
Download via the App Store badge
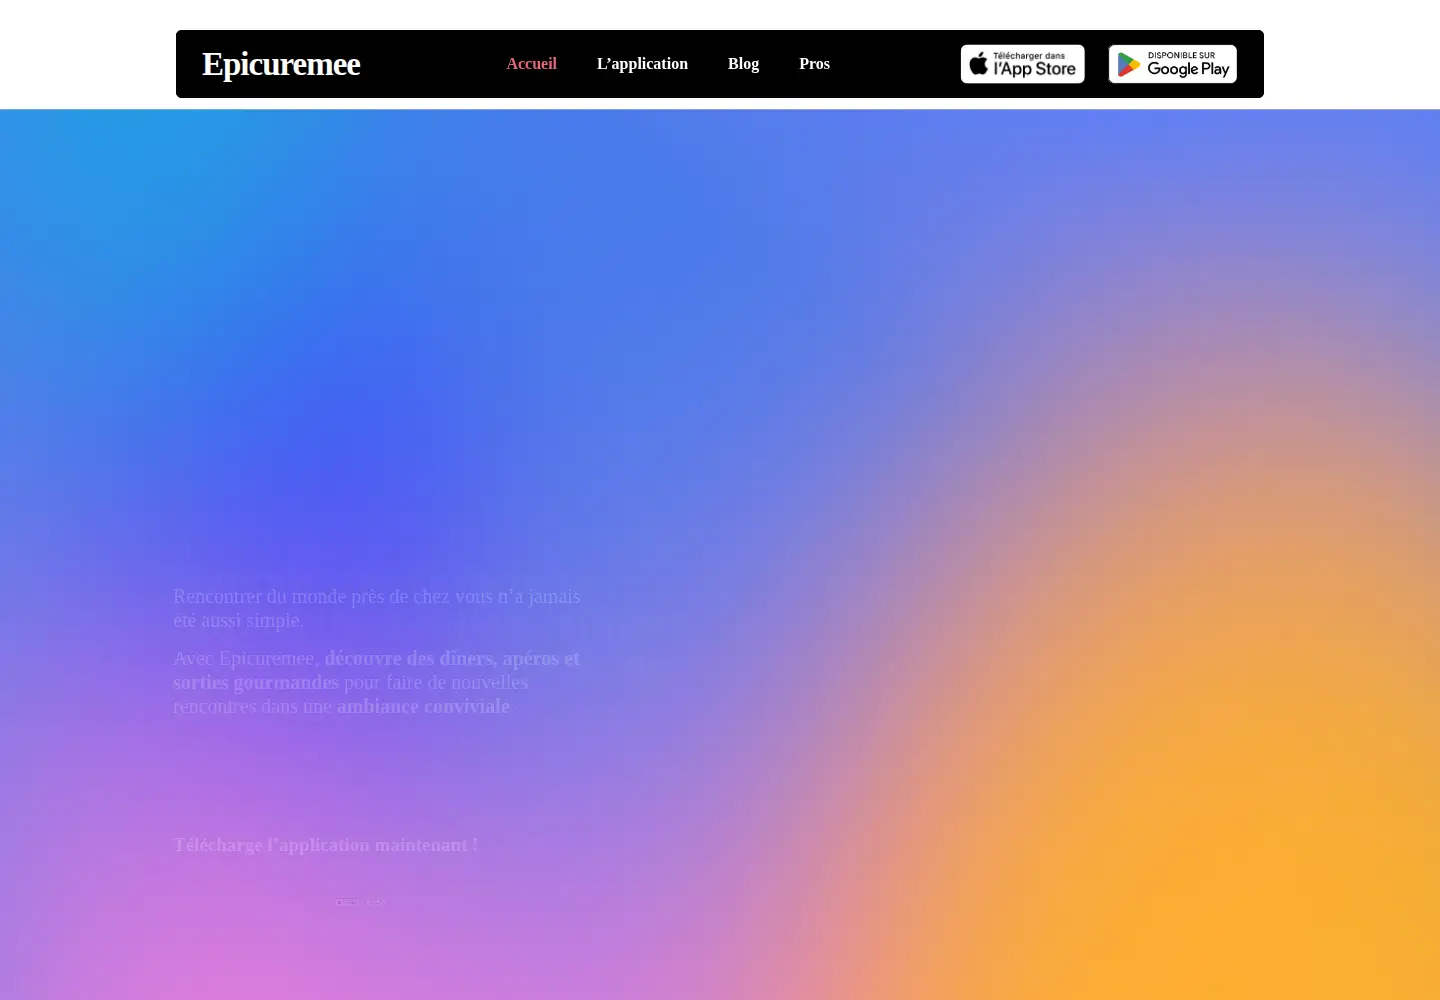(1022, 64)
